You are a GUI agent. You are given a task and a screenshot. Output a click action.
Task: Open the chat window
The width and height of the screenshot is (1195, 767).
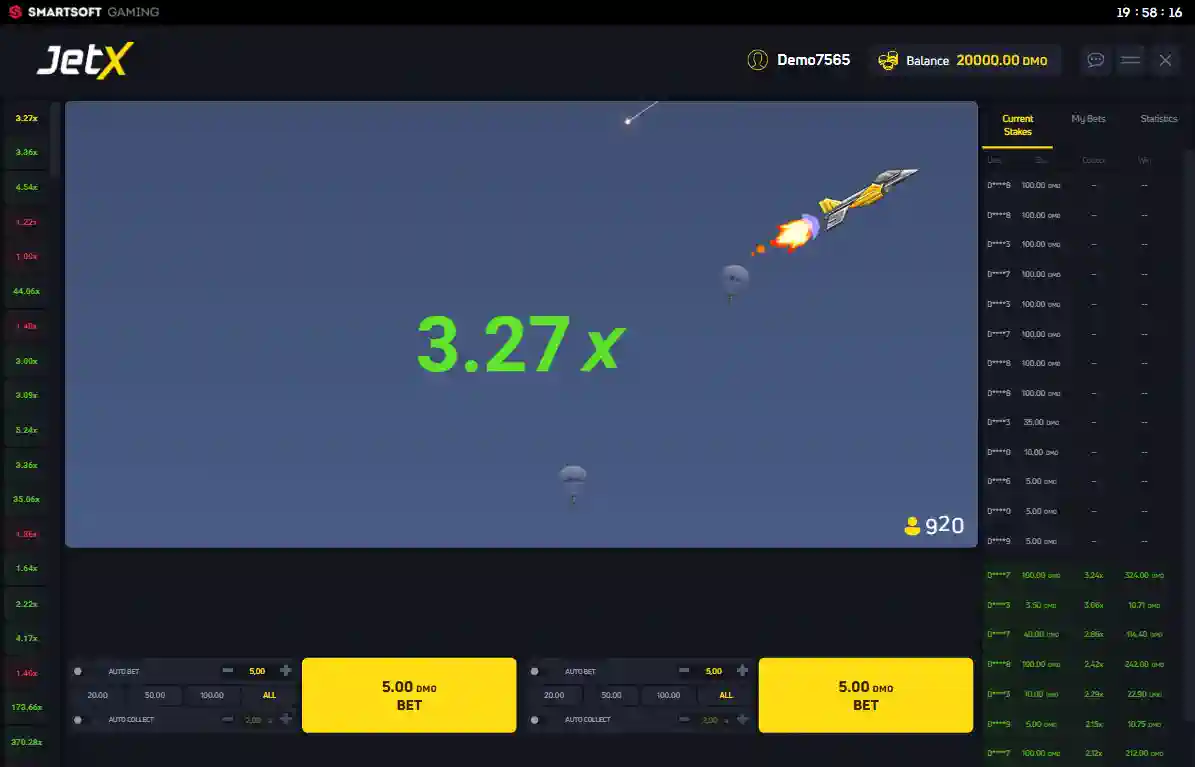coord(1095,60)
